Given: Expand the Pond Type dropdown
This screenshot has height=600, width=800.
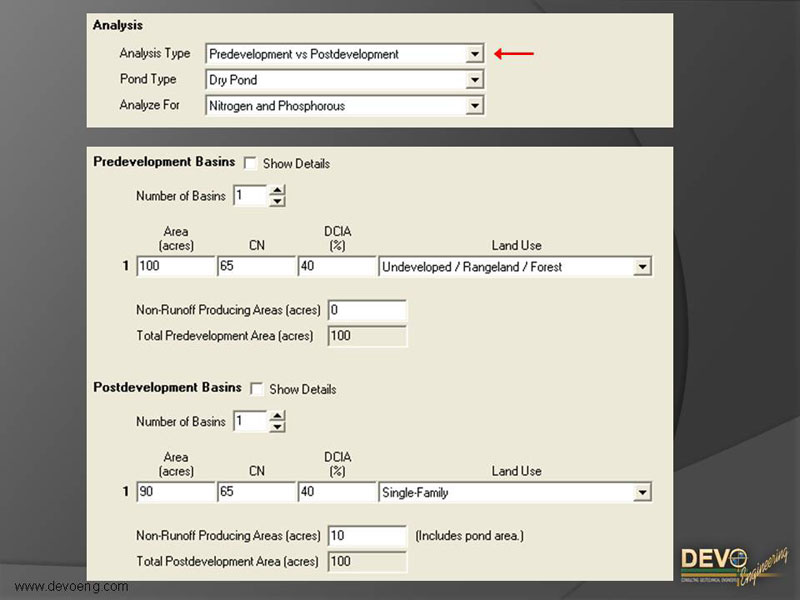Looking at the screenshot, I should (x=474, y=80).
